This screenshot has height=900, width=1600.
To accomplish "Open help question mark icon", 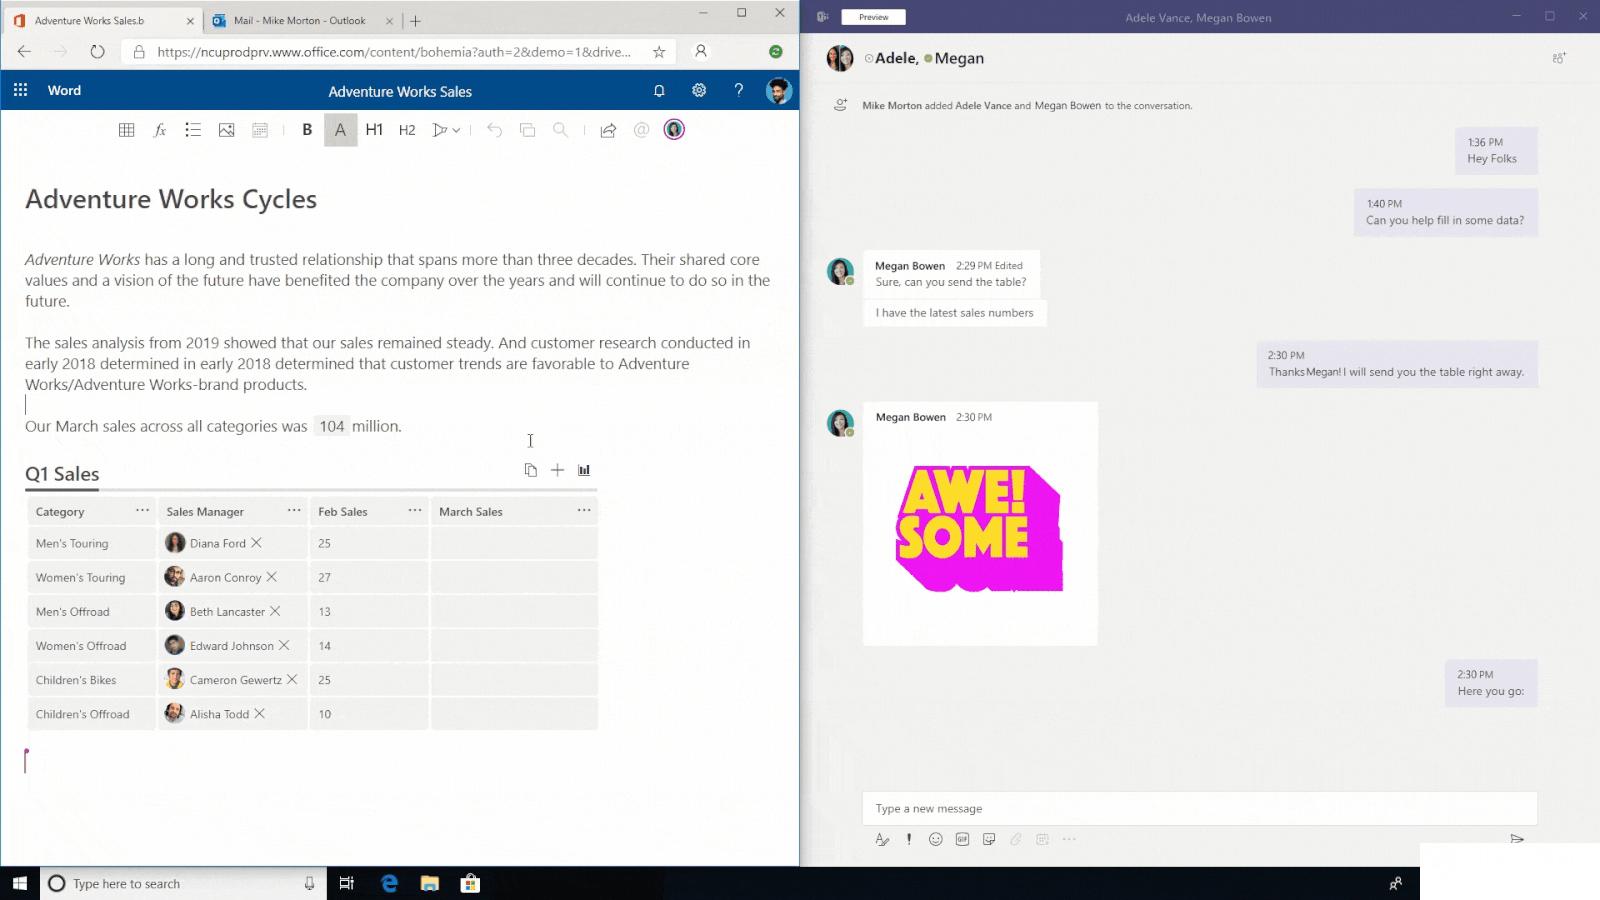I will [739, 90].
